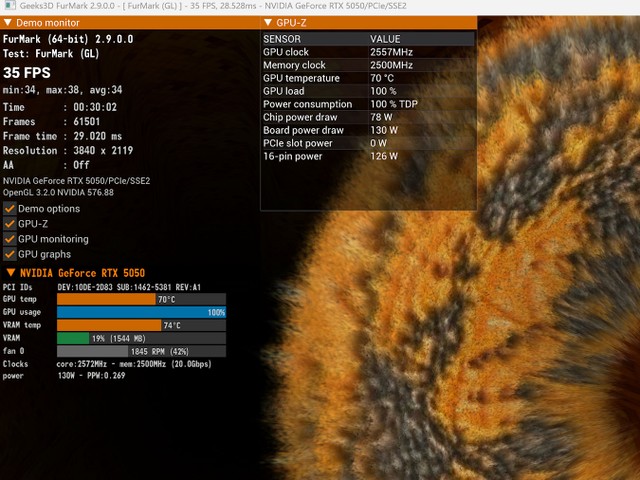
Task: Click the power 130W - PPW:0.269 line
Action: tap(64, 376)
